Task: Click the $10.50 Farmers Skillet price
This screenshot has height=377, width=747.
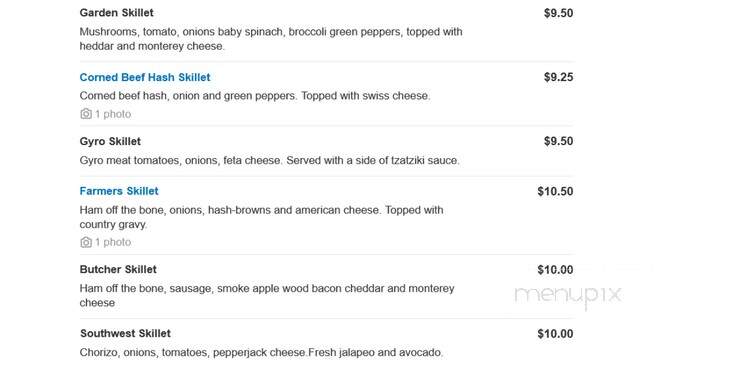Action: [x=555, y=191]
